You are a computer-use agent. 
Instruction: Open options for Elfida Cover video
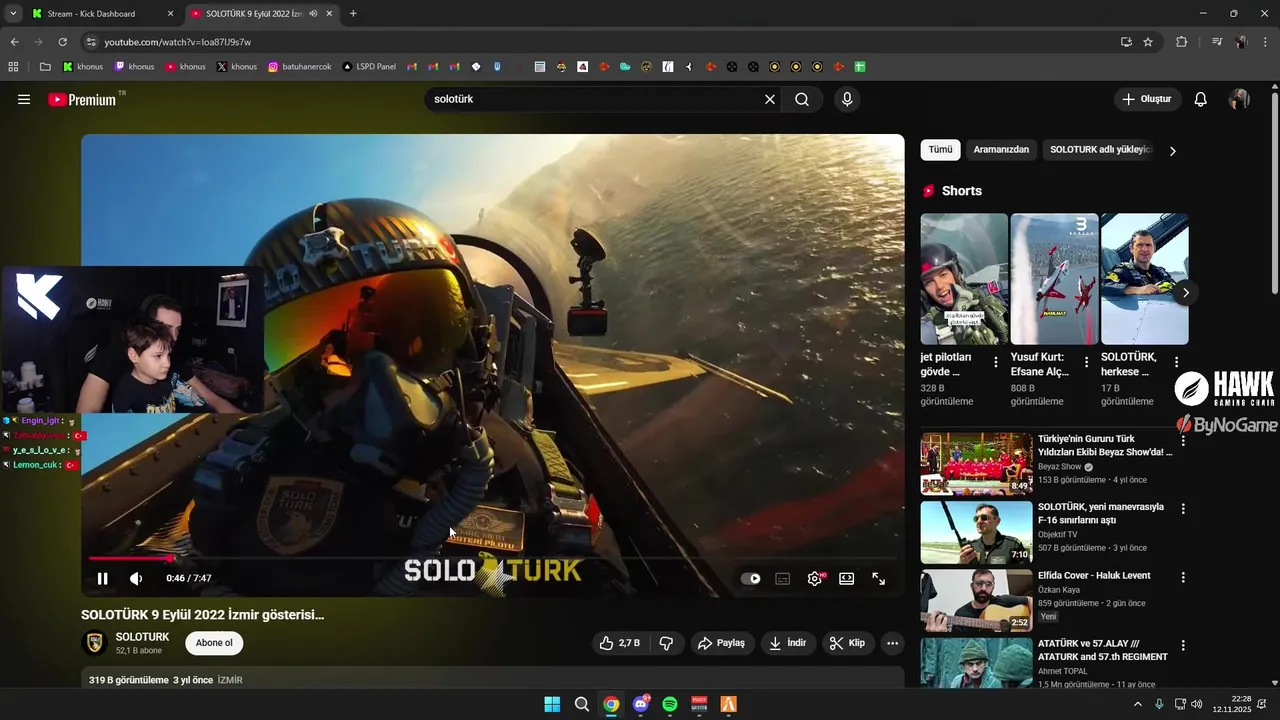point(1183,578)
